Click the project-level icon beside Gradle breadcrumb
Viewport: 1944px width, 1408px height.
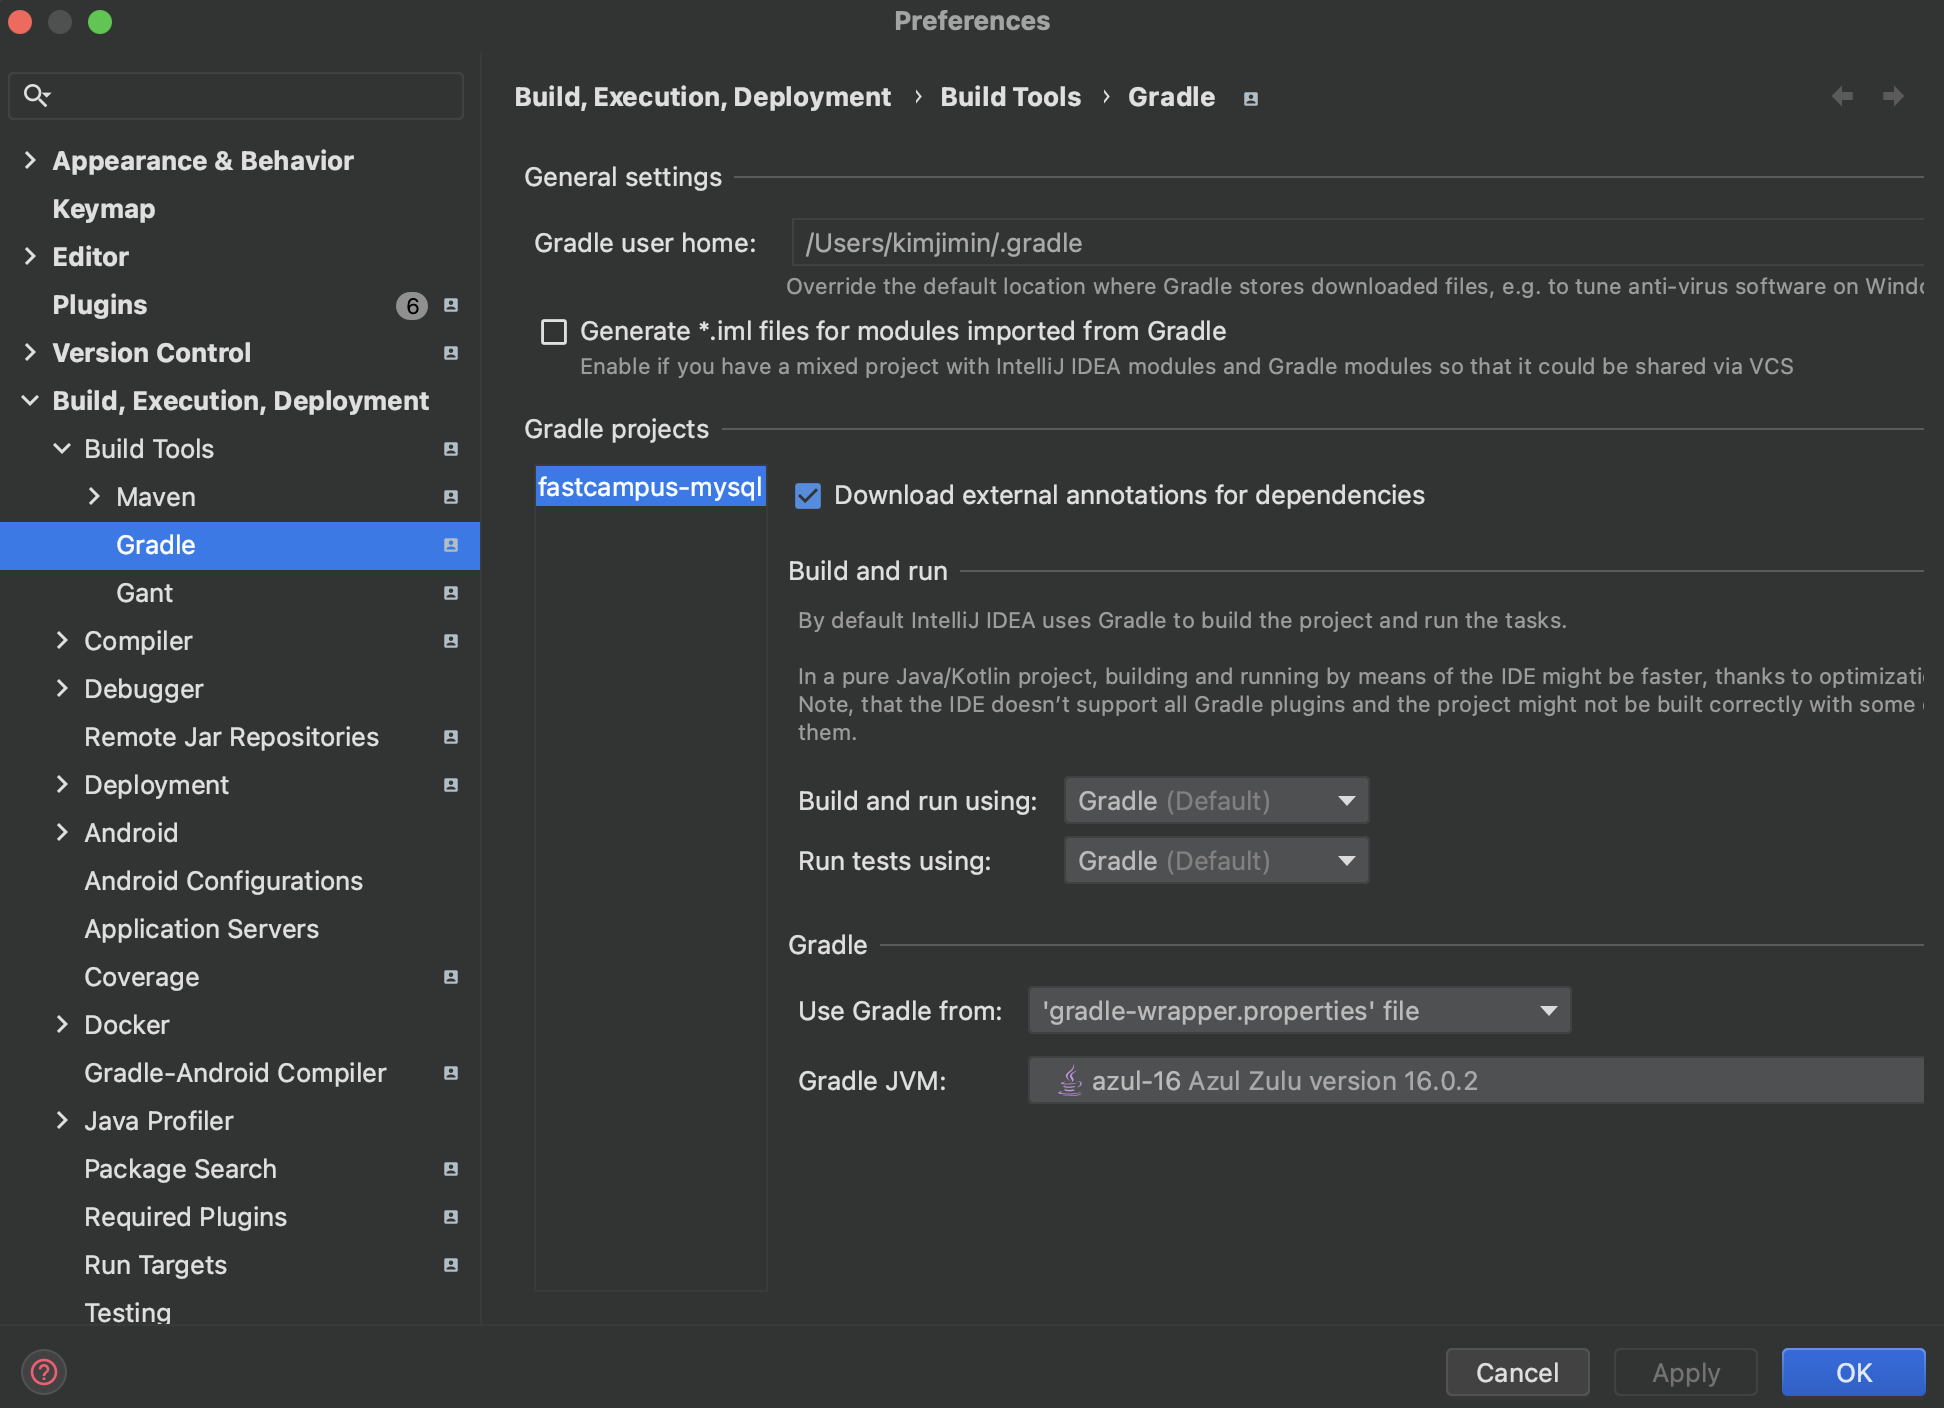(x=1250, y=98)
